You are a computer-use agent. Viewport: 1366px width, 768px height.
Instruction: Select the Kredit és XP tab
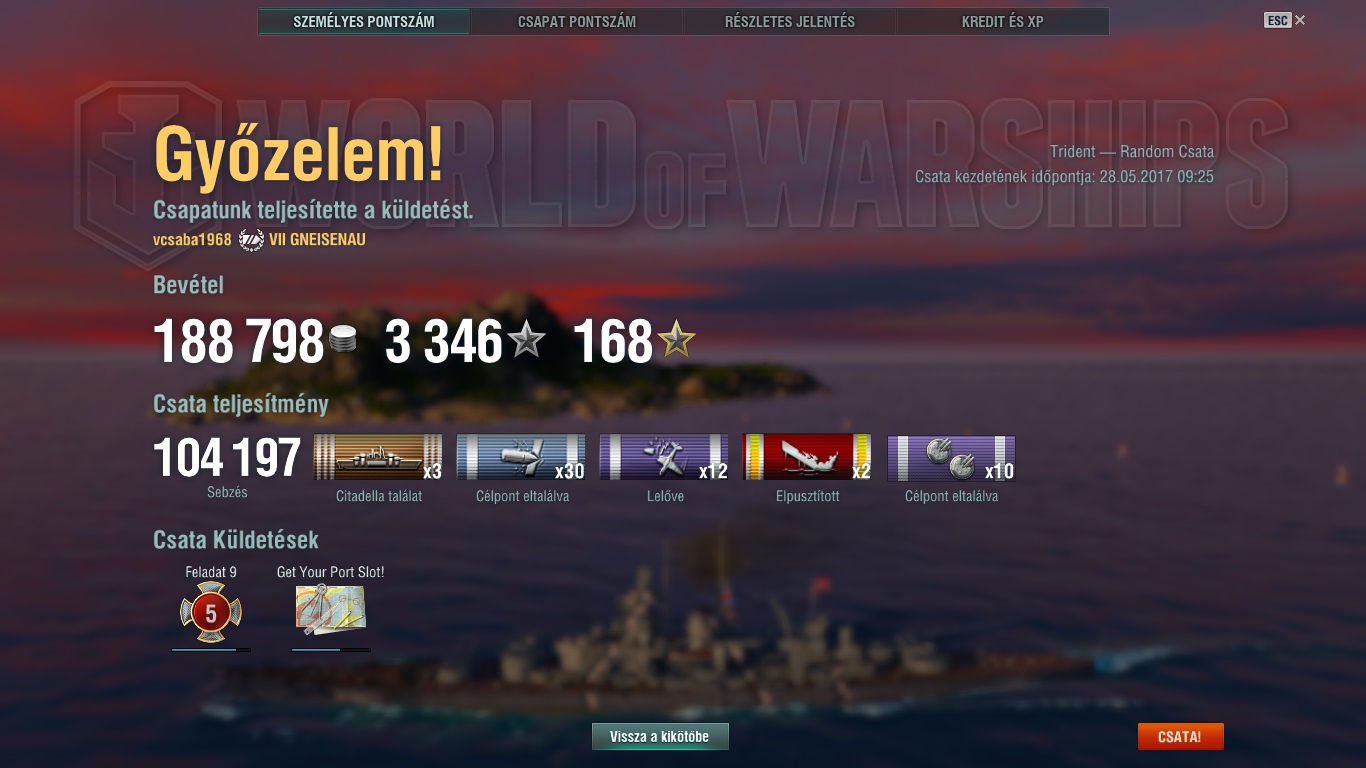(1003, 21)
